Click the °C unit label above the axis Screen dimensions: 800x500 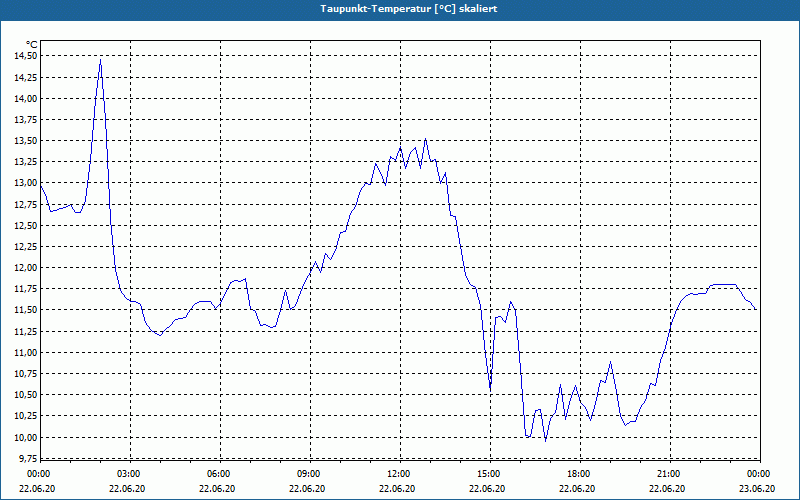click(x=32, y=45)
